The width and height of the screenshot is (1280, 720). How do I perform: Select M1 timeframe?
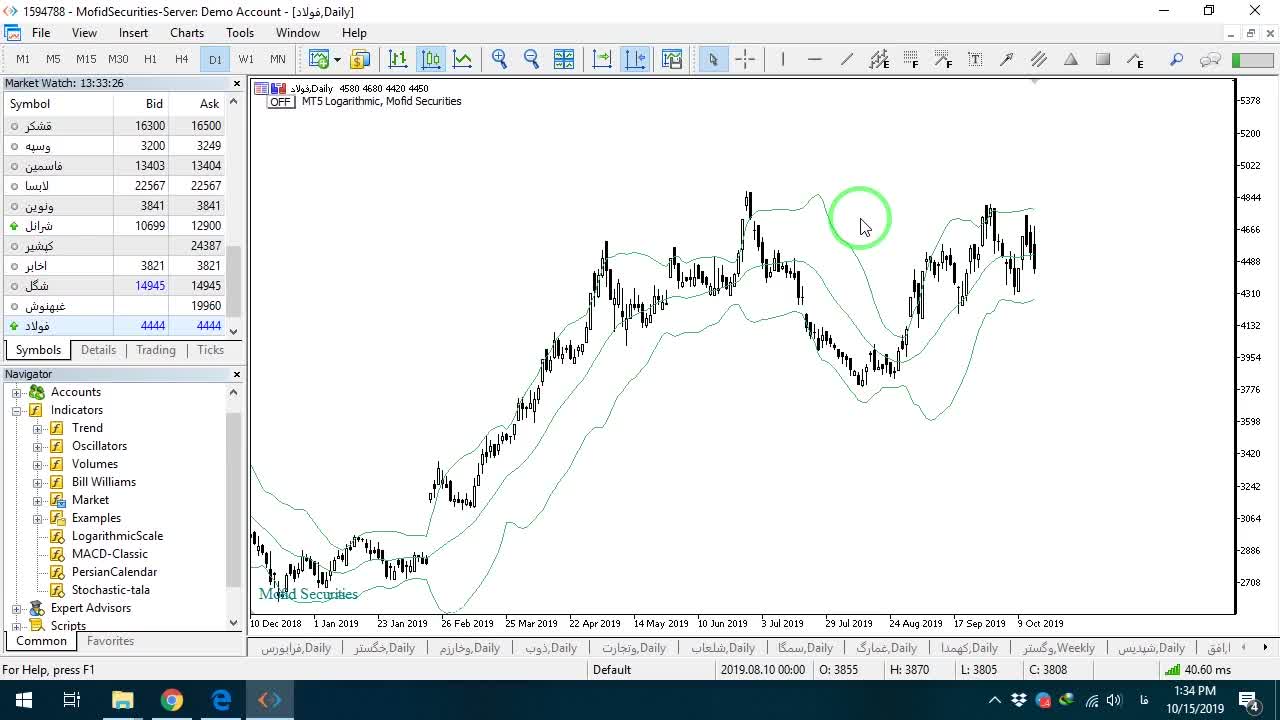tap(23, 59)
